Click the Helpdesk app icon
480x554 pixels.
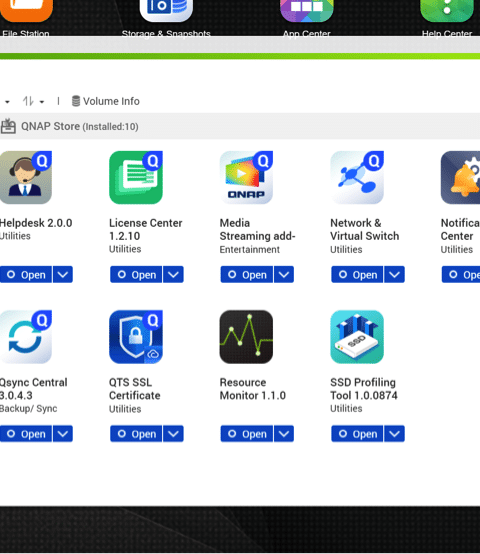26,177
